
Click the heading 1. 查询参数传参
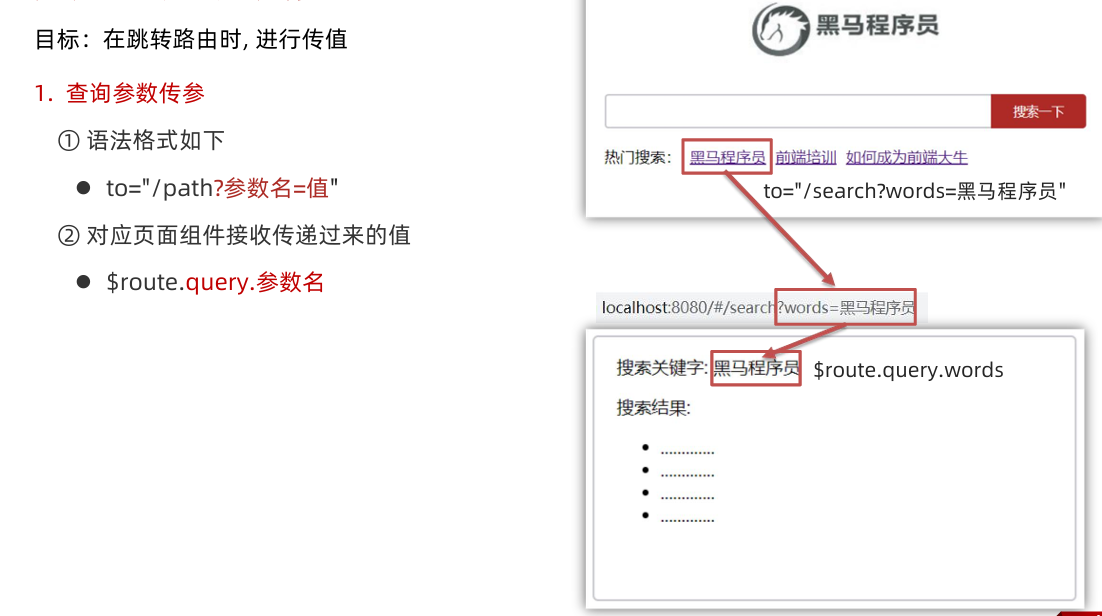(120, 93)
